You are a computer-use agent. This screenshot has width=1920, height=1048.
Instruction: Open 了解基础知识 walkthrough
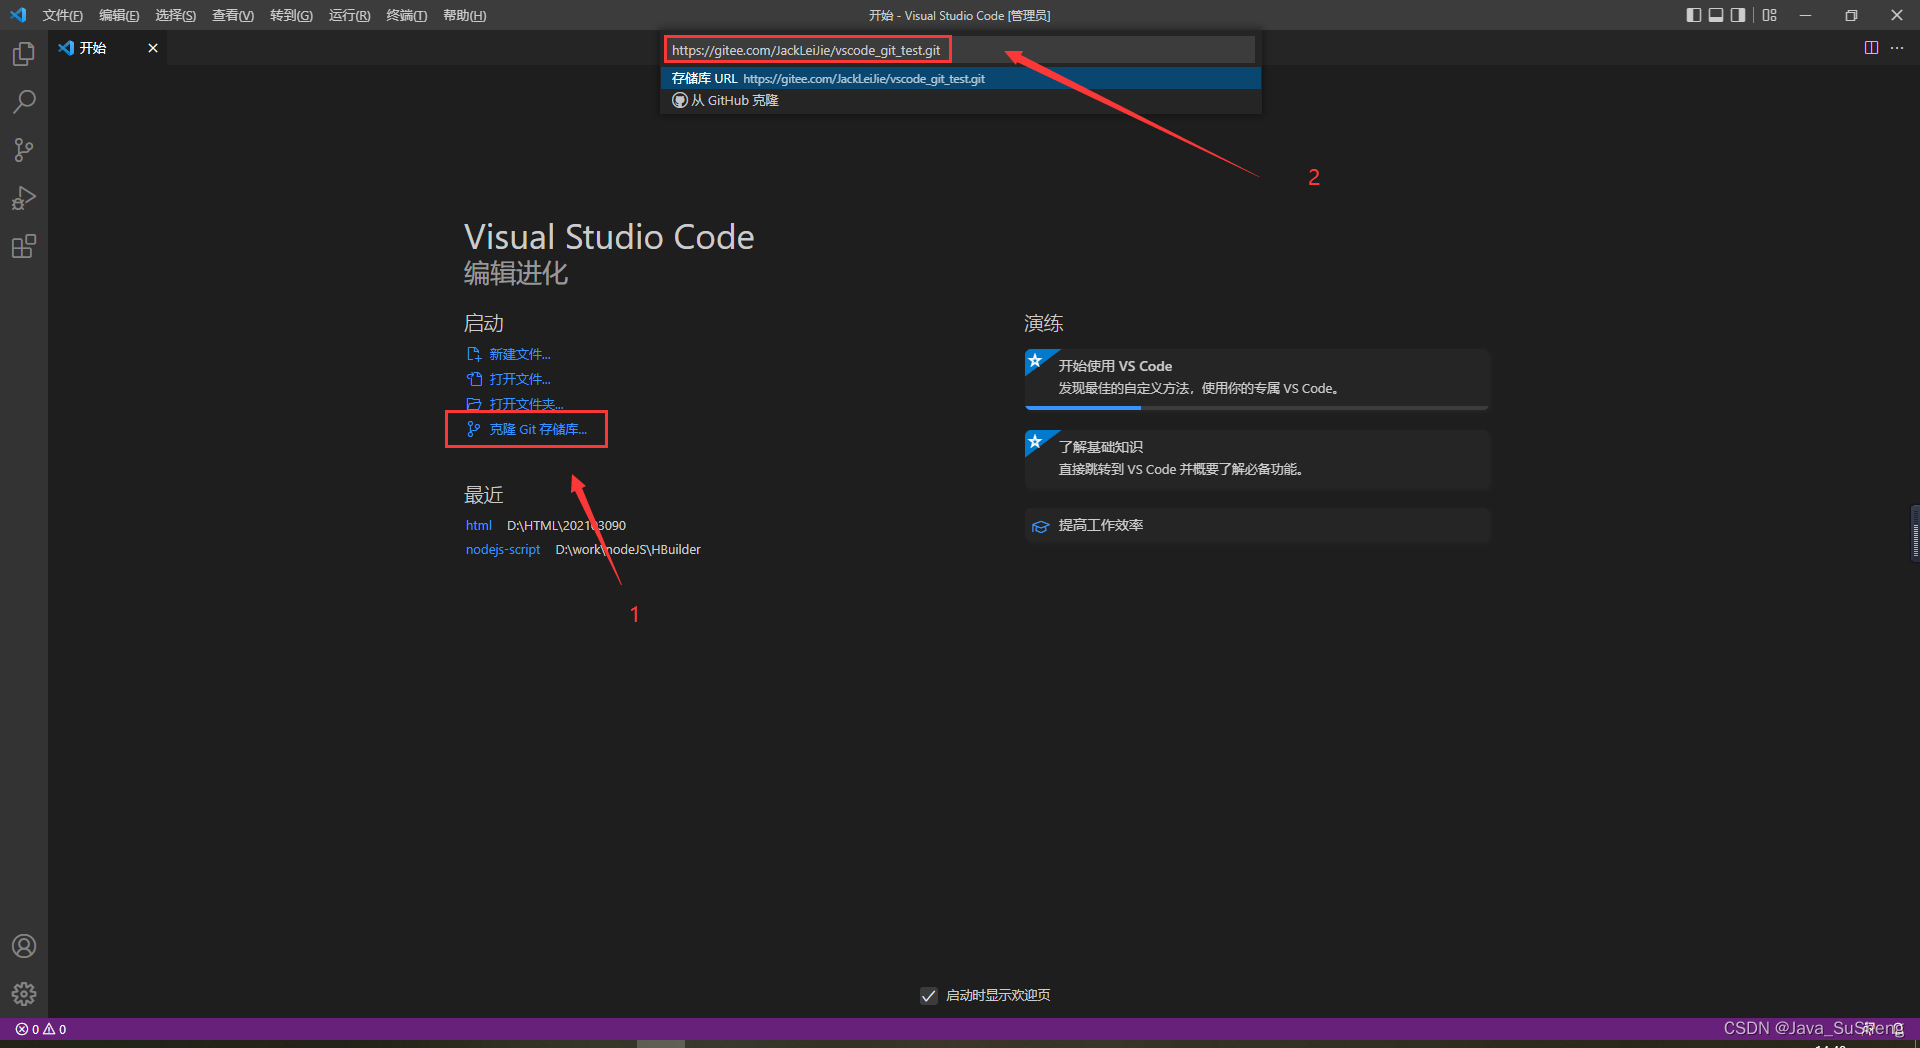click(x=1257, y=459)
